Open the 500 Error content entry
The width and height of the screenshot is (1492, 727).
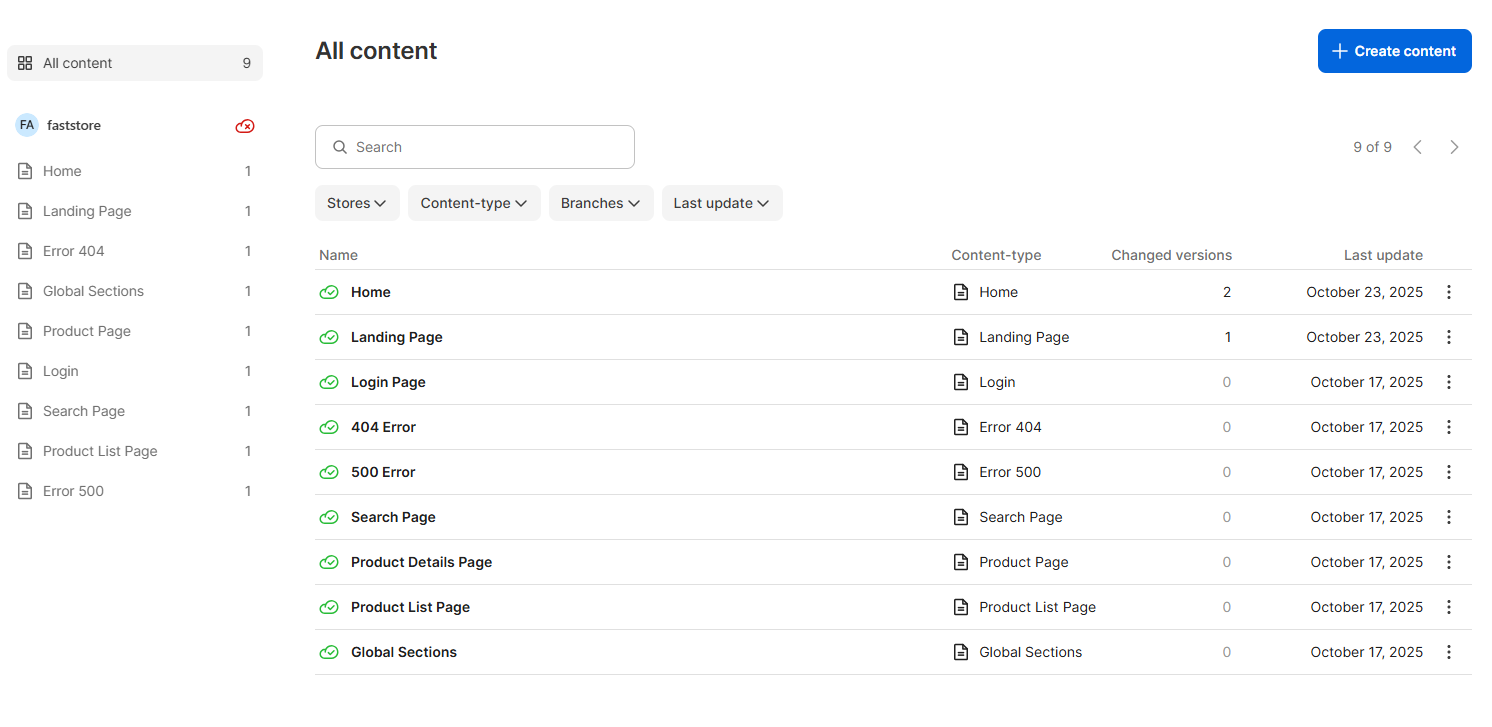[x=383, y=472]
